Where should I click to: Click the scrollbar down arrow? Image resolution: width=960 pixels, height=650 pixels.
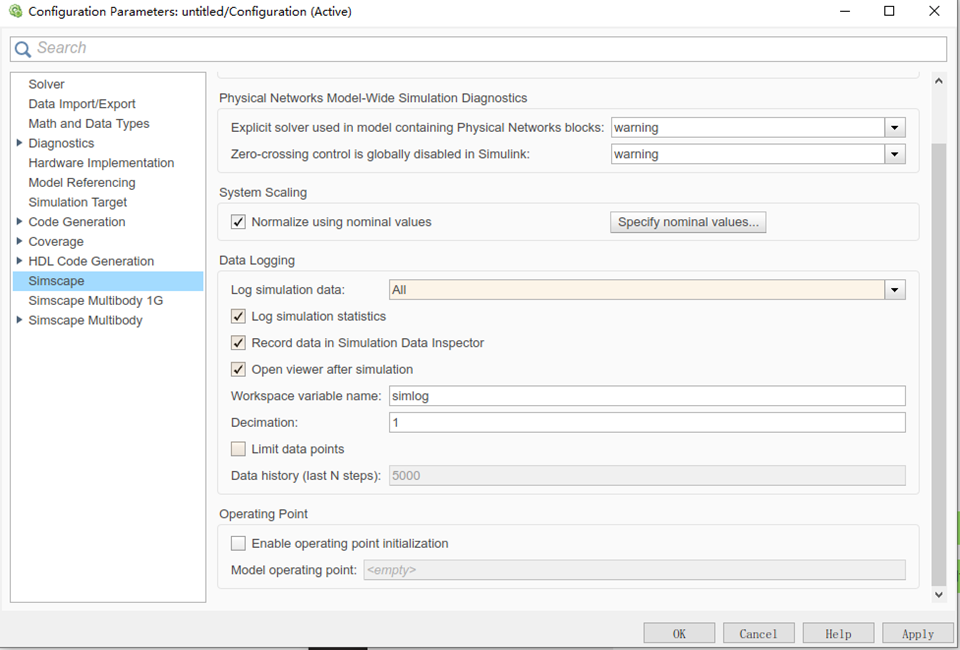coord(939,594)
